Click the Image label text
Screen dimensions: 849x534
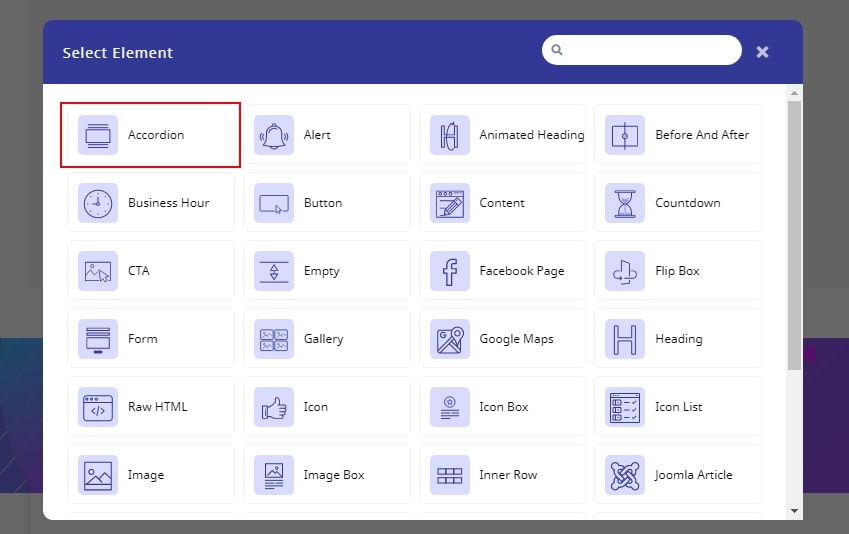point(146,476)
